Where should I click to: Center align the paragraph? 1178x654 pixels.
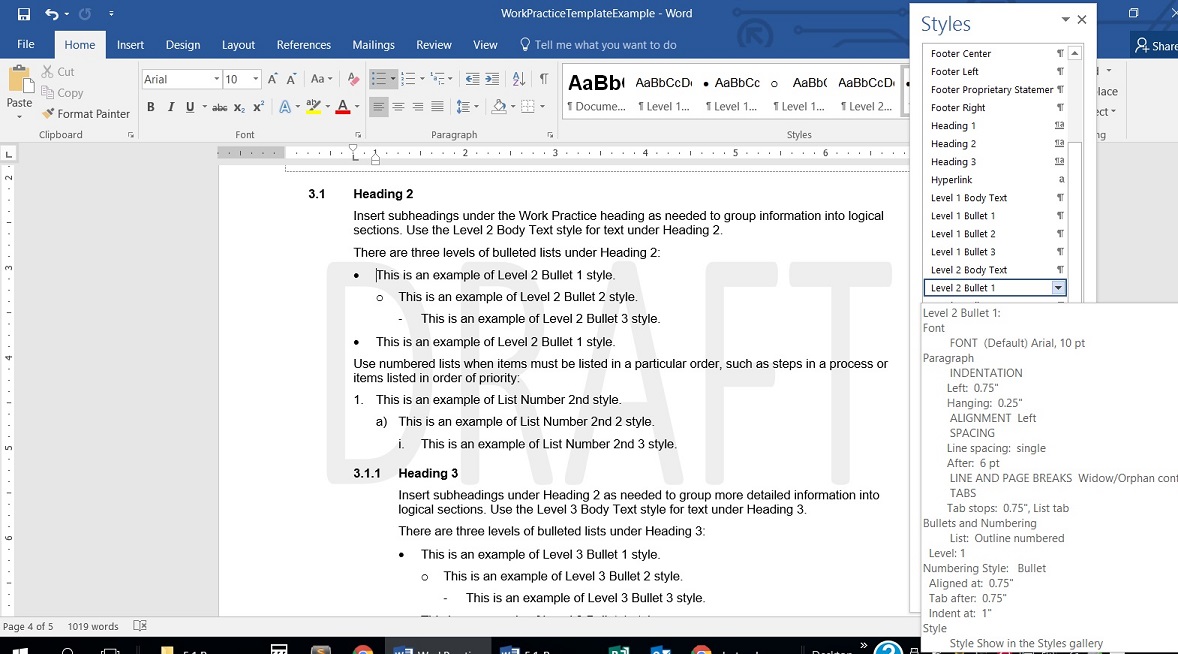[x=398, y=107]
